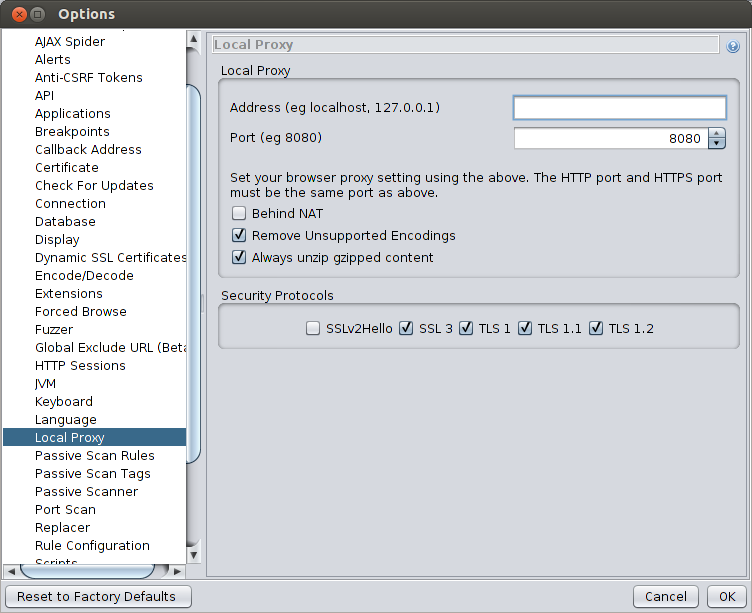Toggle Always unzip gzipped content
Screen dimensions: 752x613
pos(239,257)
